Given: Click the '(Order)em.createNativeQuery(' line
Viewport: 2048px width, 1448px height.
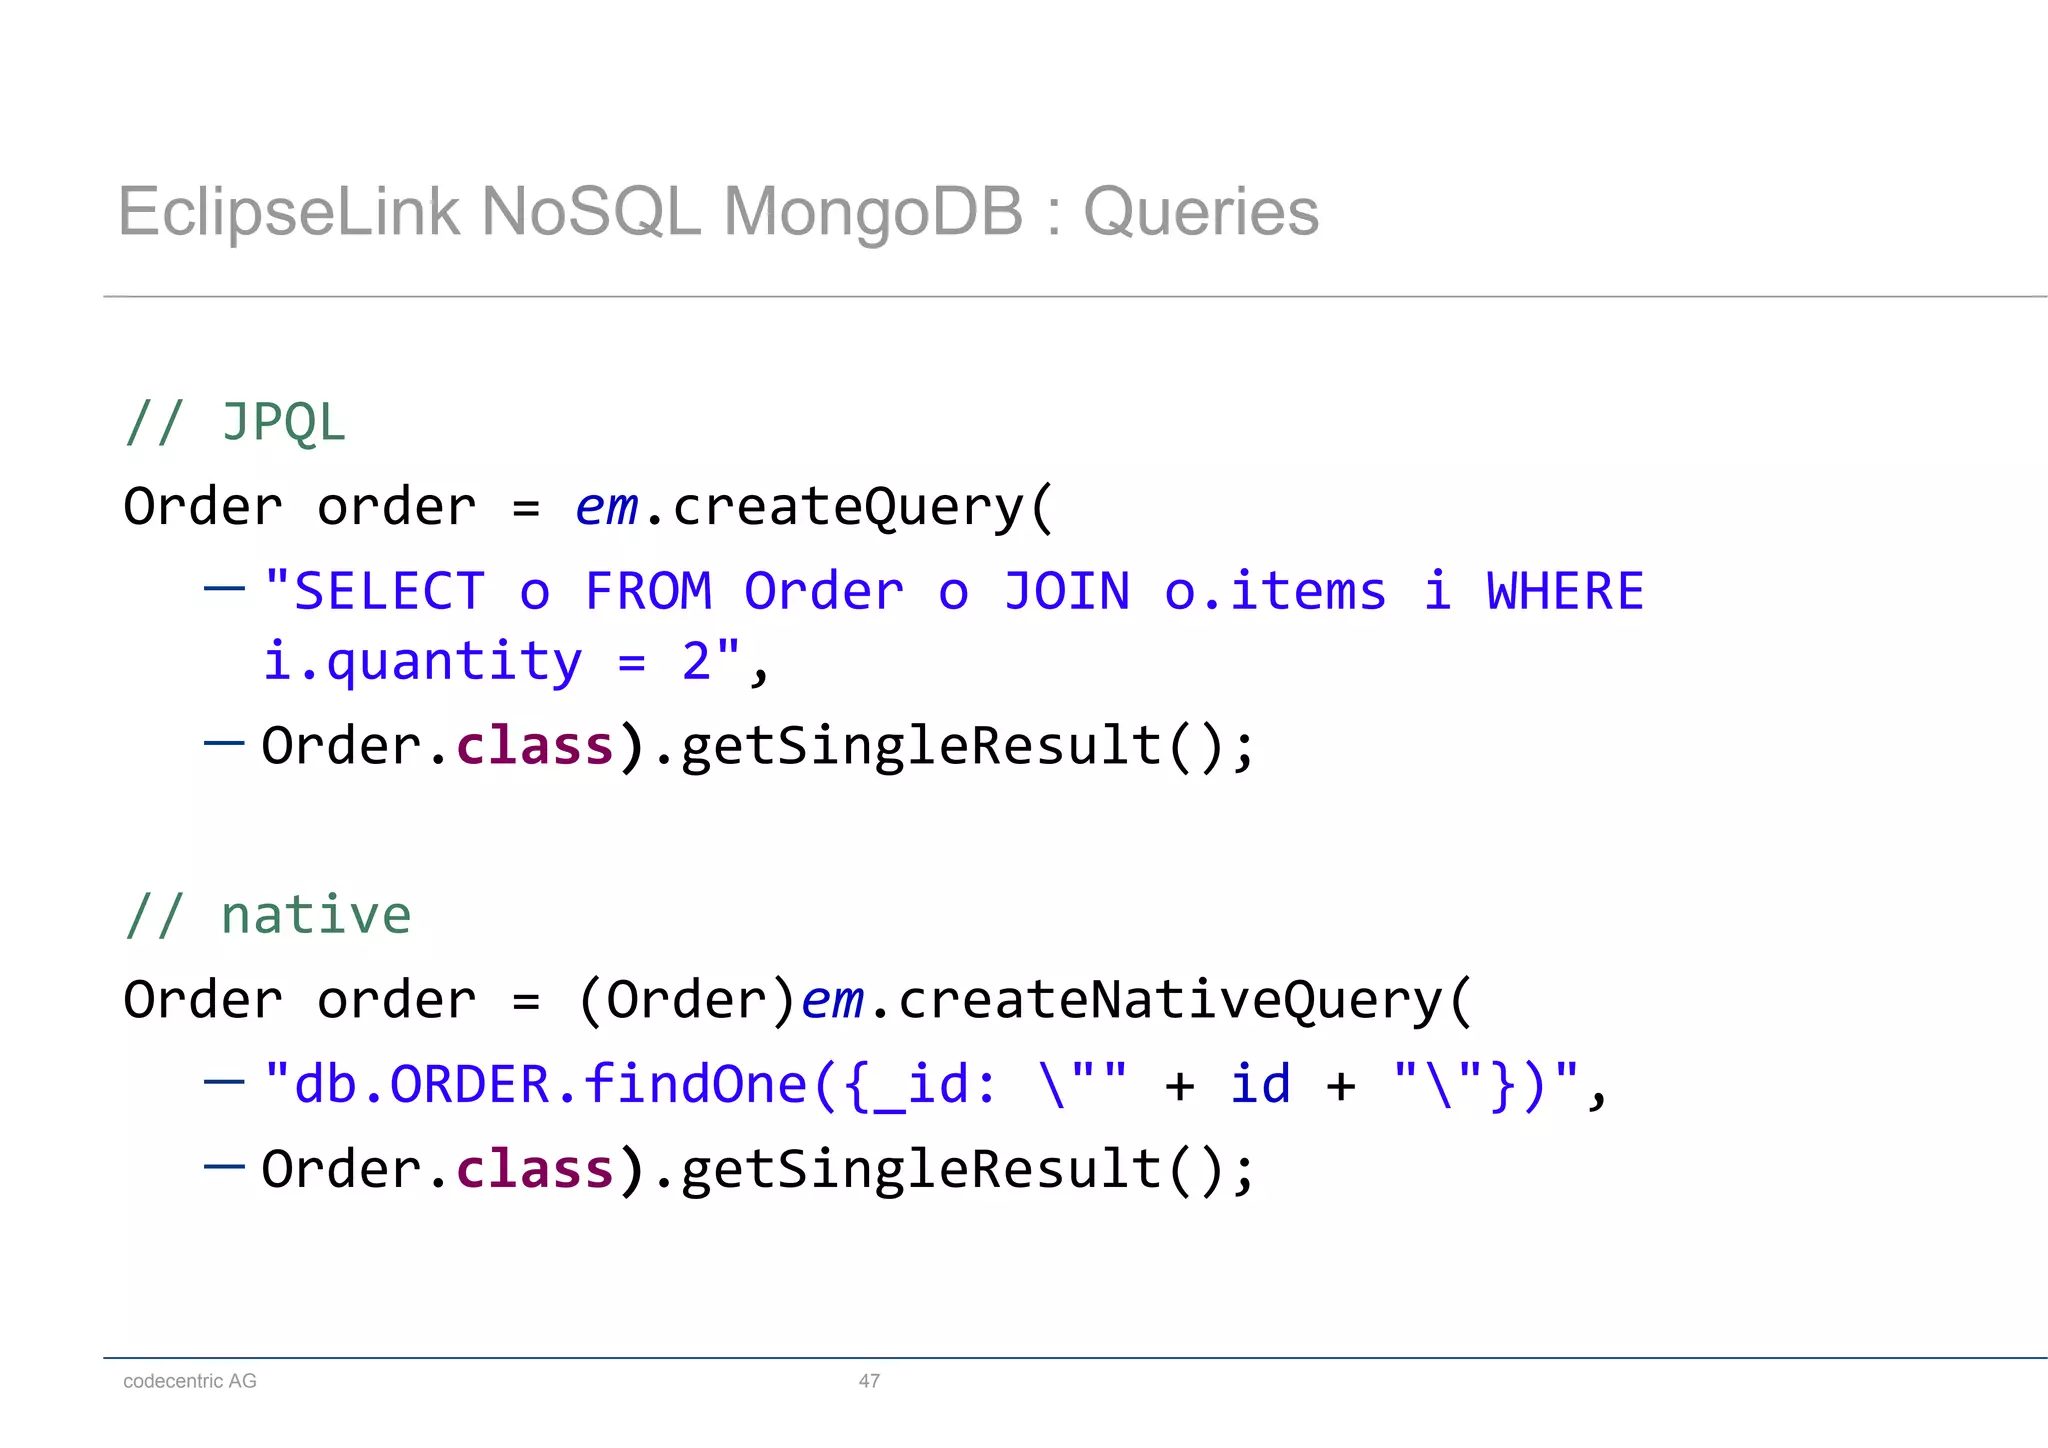Looking at the screenshot, I should [x=798, y=1000].
